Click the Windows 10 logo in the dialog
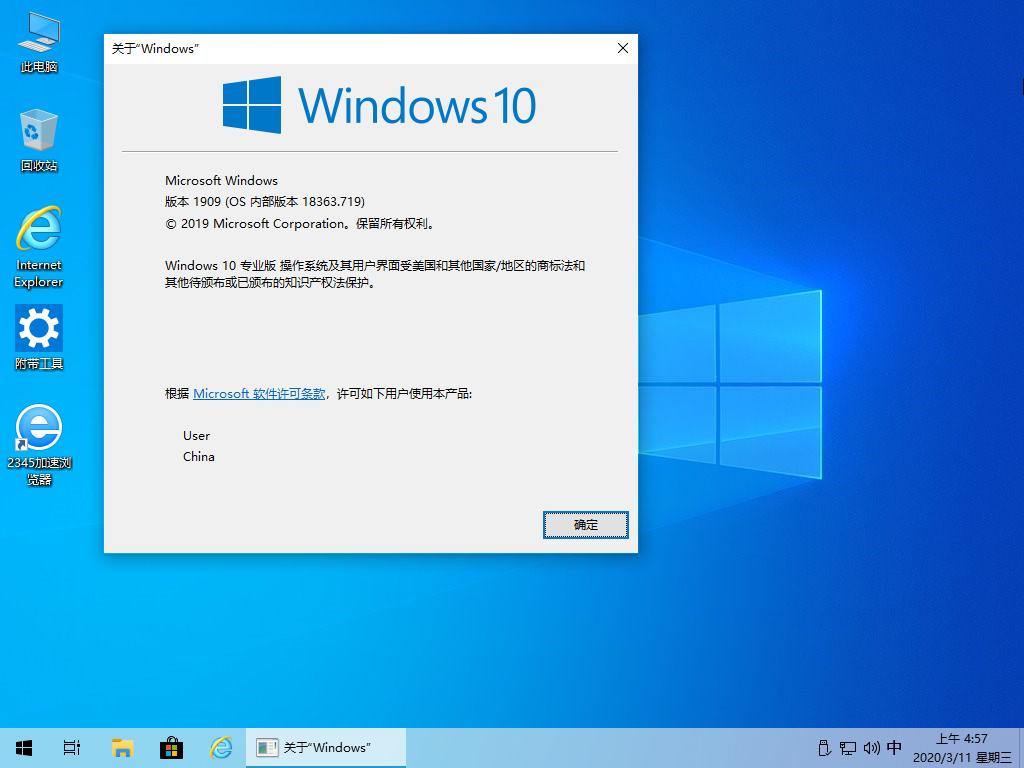The image size is (1024, 768). pos(379,105)
